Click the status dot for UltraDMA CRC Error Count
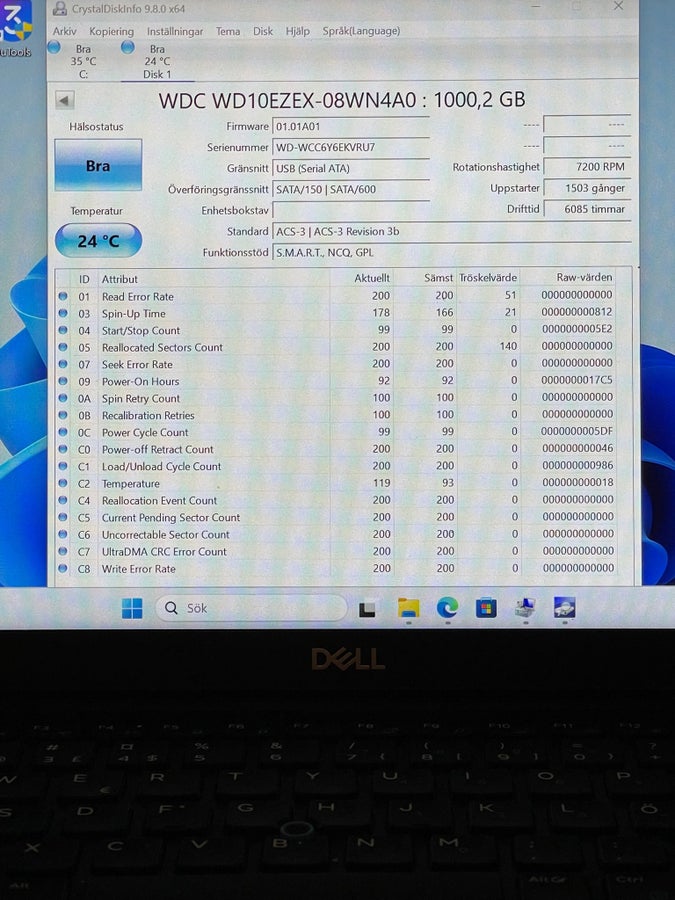This screenshot has height=900, width=675. click(63, 552)
